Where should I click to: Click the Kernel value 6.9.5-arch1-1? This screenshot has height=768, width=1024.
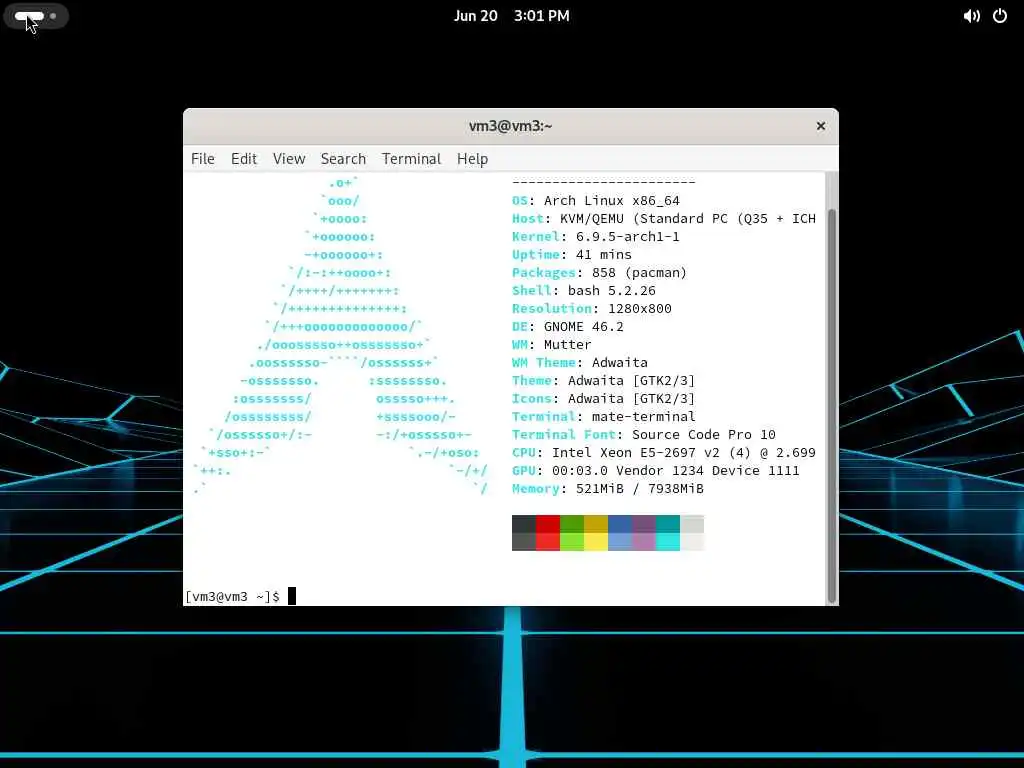(628, 236)
